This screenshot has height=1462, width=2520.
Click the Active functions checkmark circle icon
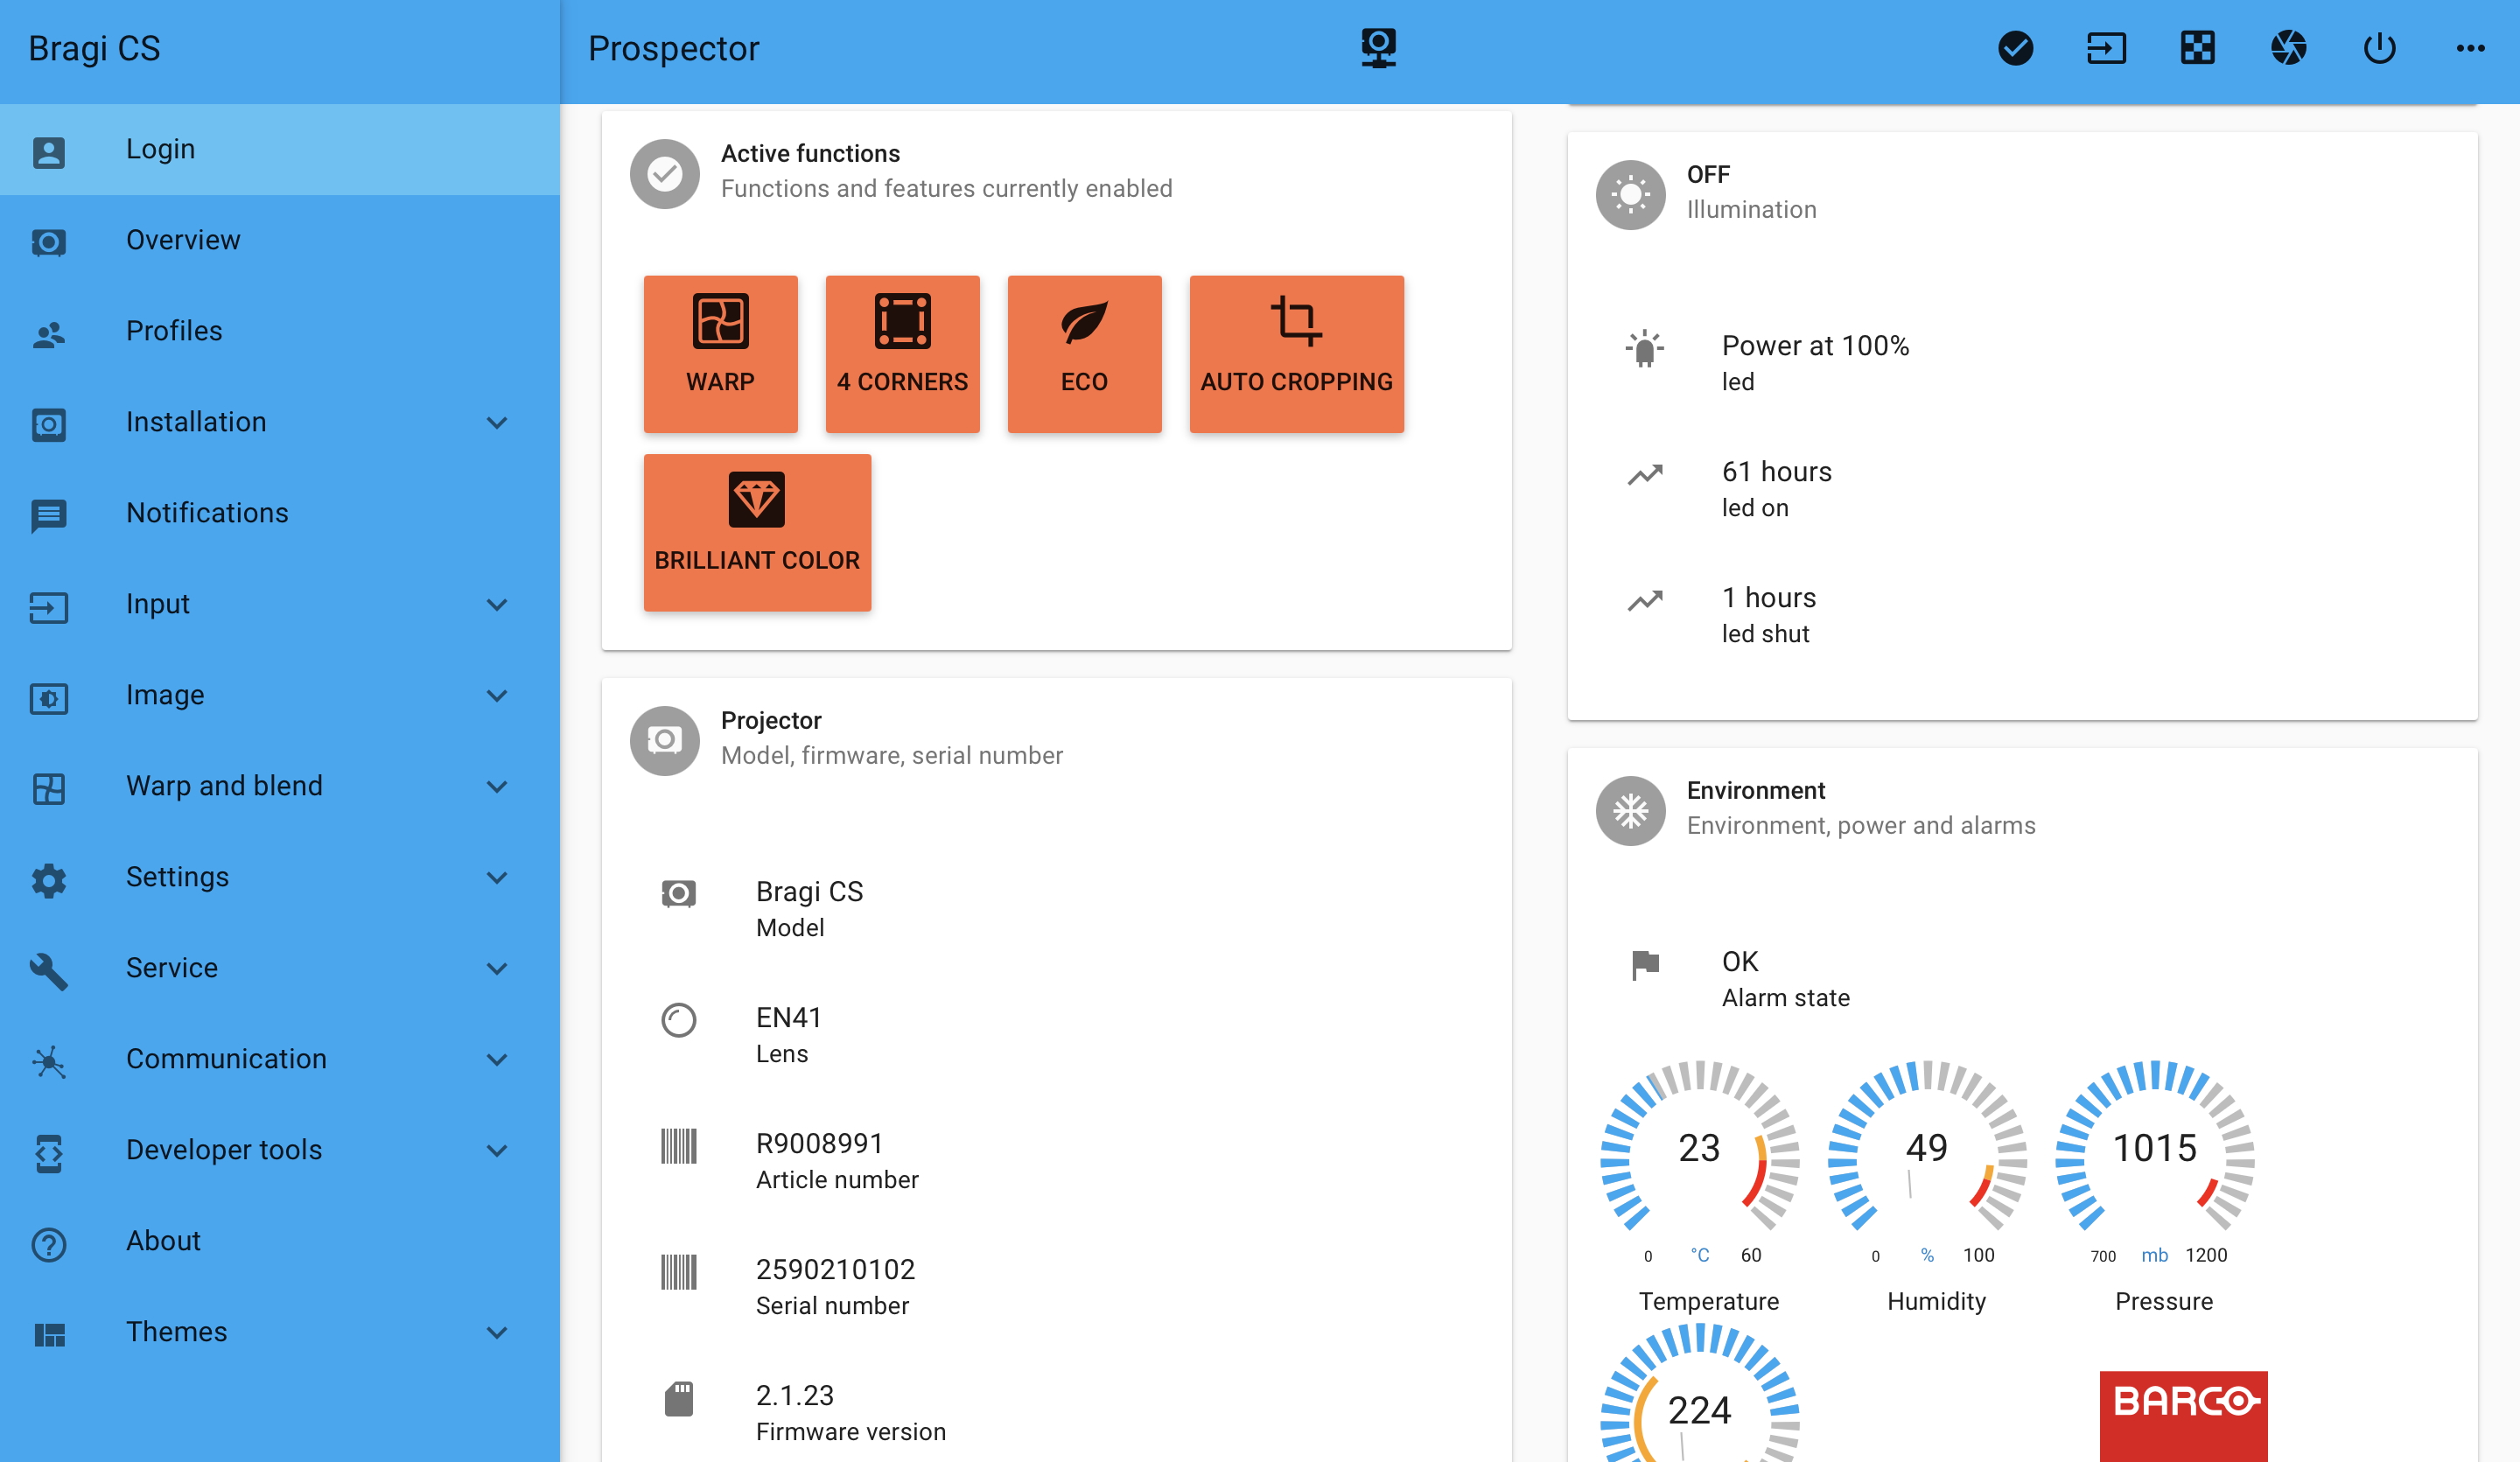(x=664, y=173)
